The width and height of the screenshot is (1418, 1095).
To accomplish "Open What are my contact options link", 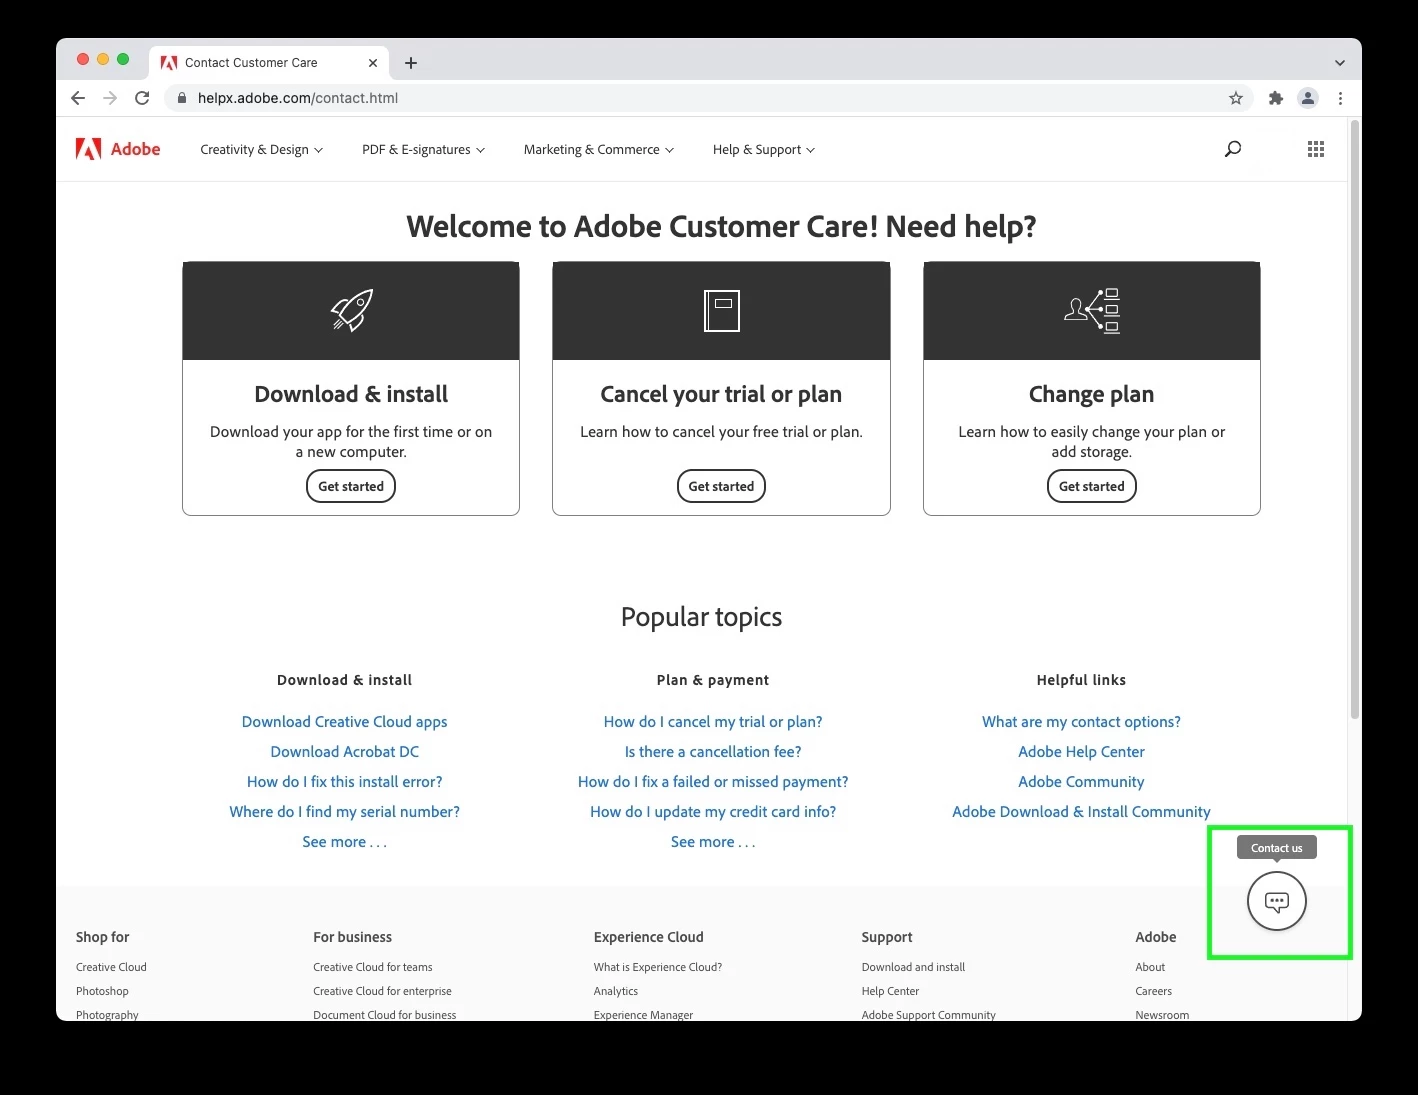I will click(1081, 722).
